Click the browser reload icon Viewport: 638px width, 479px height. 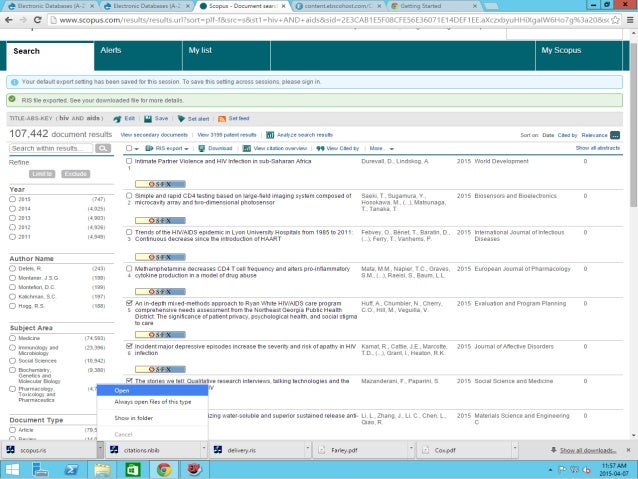coord(37,20)
